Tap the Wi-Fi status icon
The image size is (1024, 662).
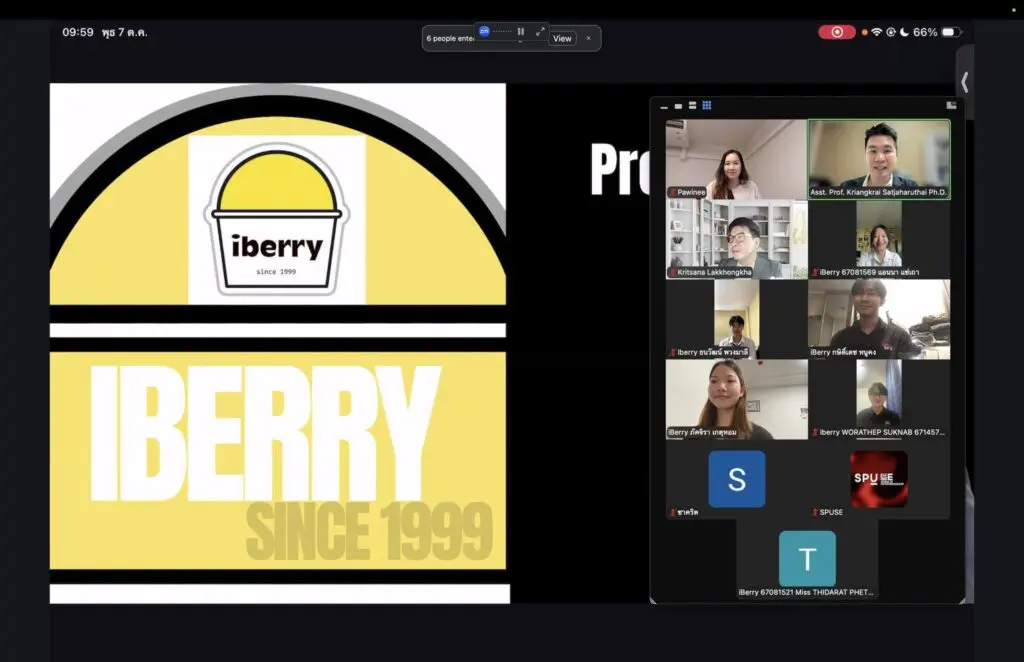[876, 32]
